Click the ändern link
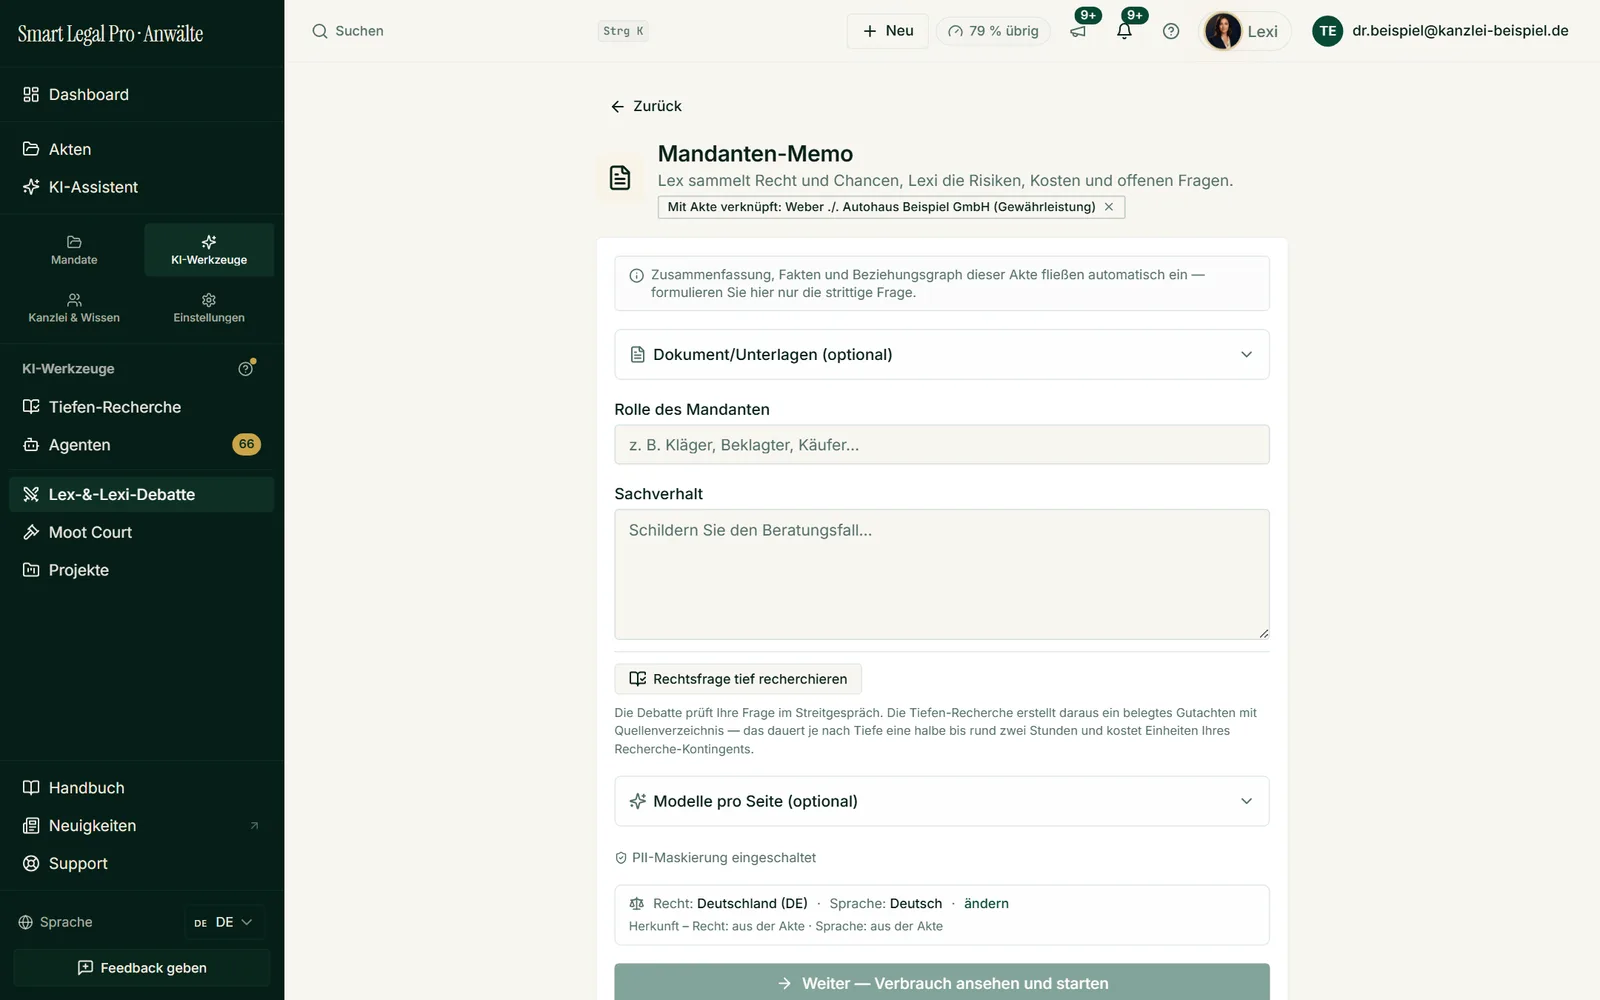Viewport: 1600px width, 1000px height. (986, 904)
